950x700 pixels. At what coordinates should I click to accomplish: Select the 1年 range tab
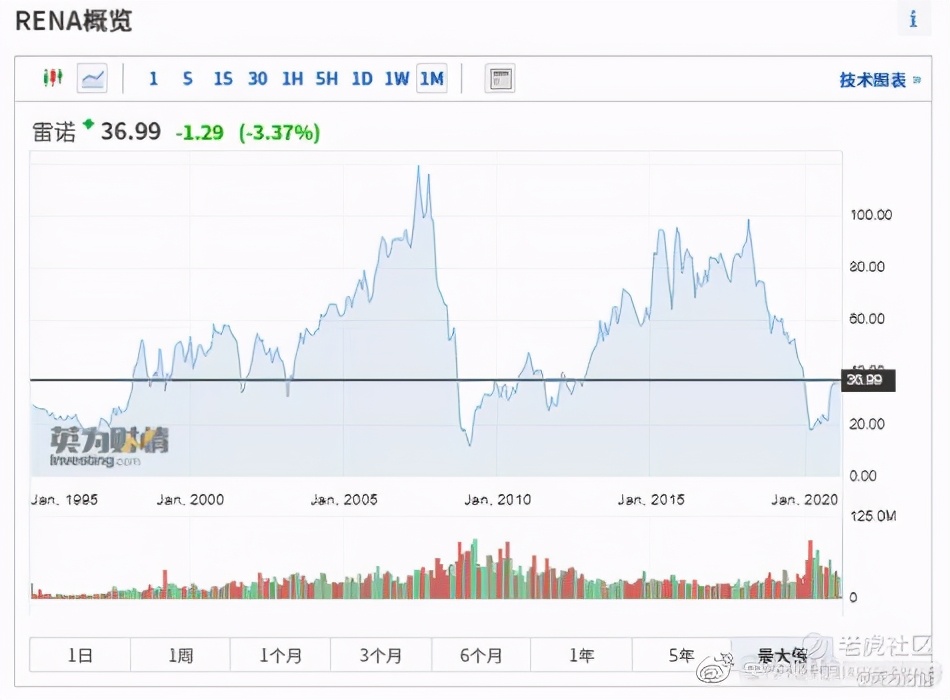pos(581,656)
